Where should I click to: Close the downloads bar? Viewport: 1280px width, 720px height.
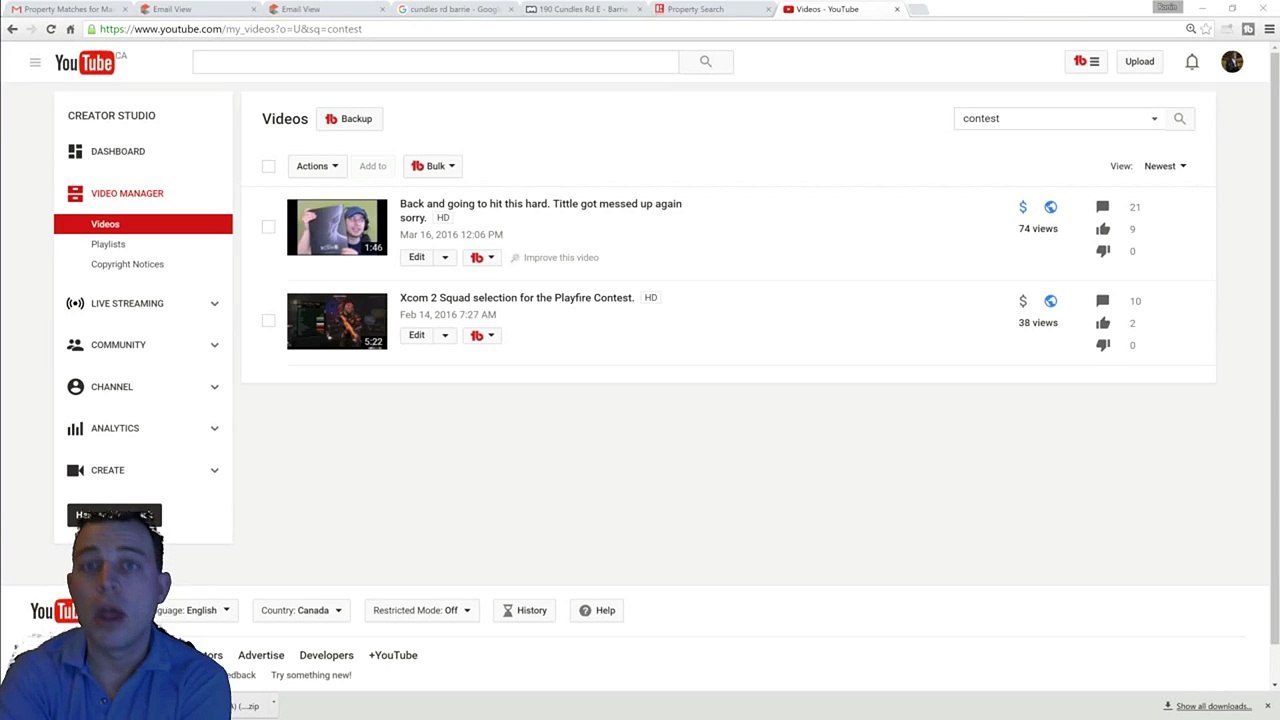[x=1267, y=706]
